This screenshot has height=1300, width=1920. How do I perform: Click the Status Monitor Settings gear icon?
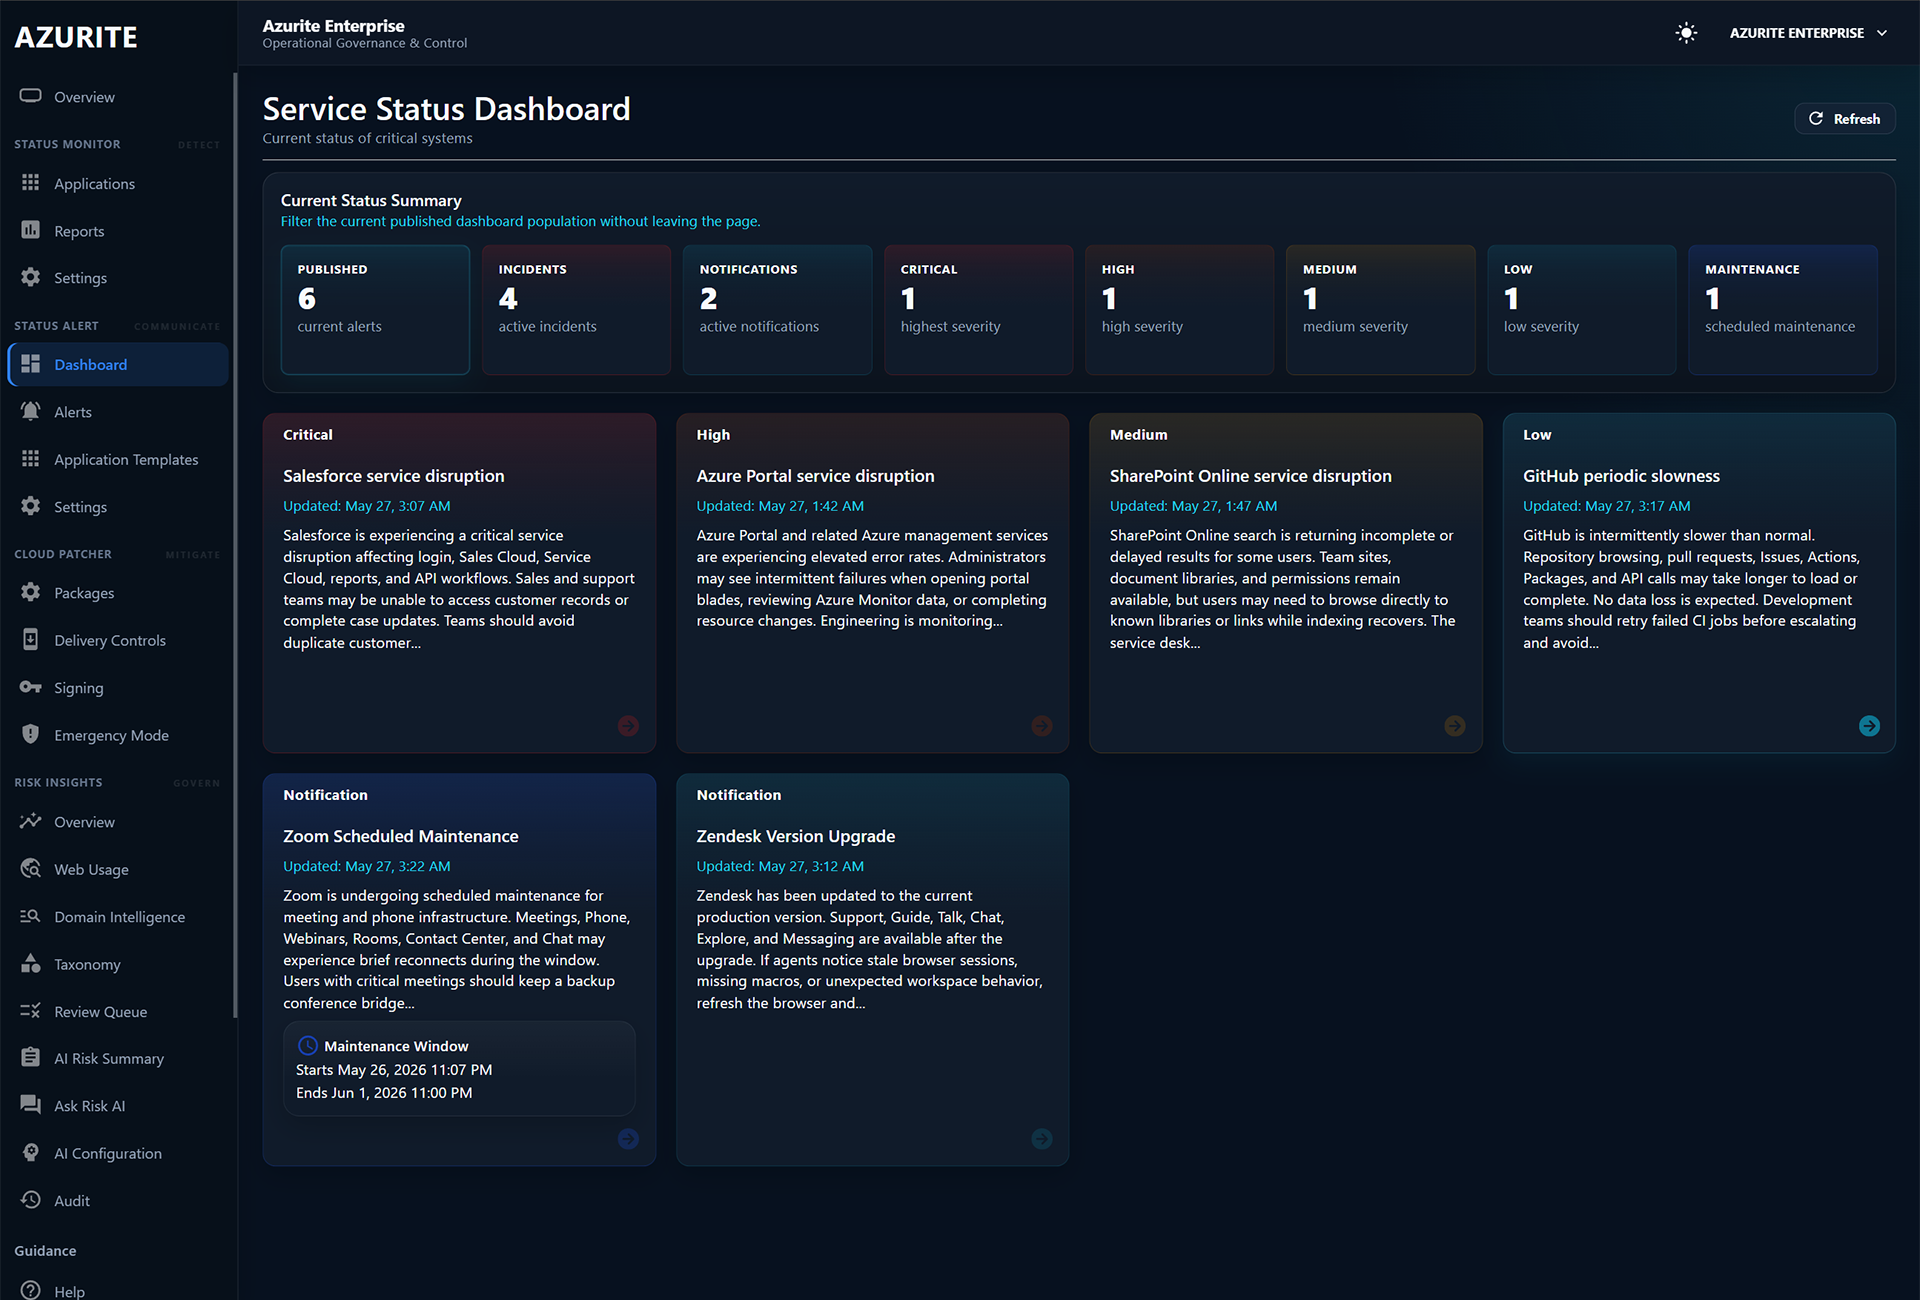(31, 277)
